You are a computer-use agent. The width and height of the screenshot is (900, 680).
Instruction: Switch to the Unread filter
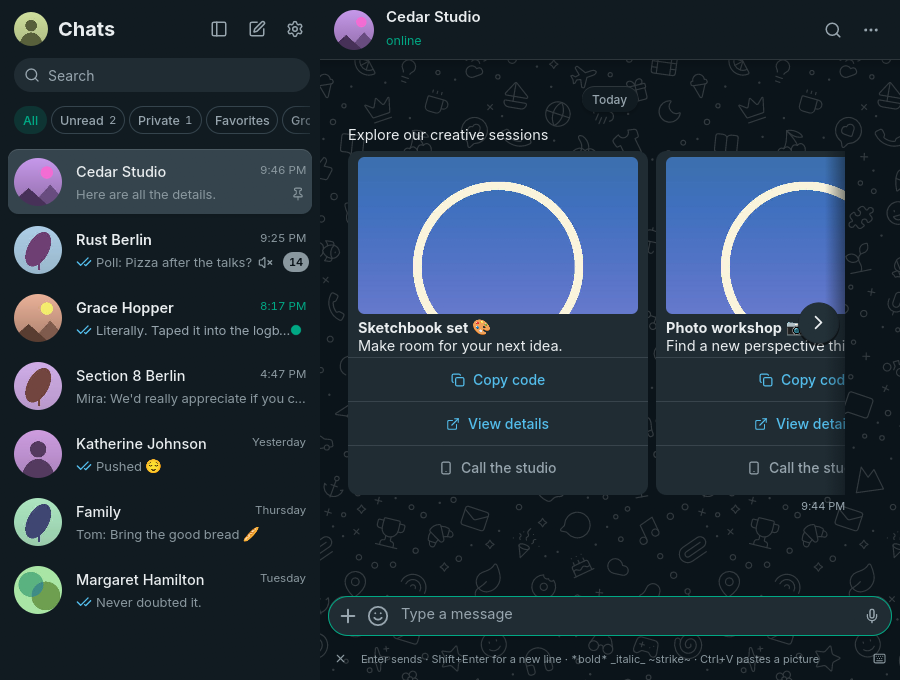(x=88, y=121)
